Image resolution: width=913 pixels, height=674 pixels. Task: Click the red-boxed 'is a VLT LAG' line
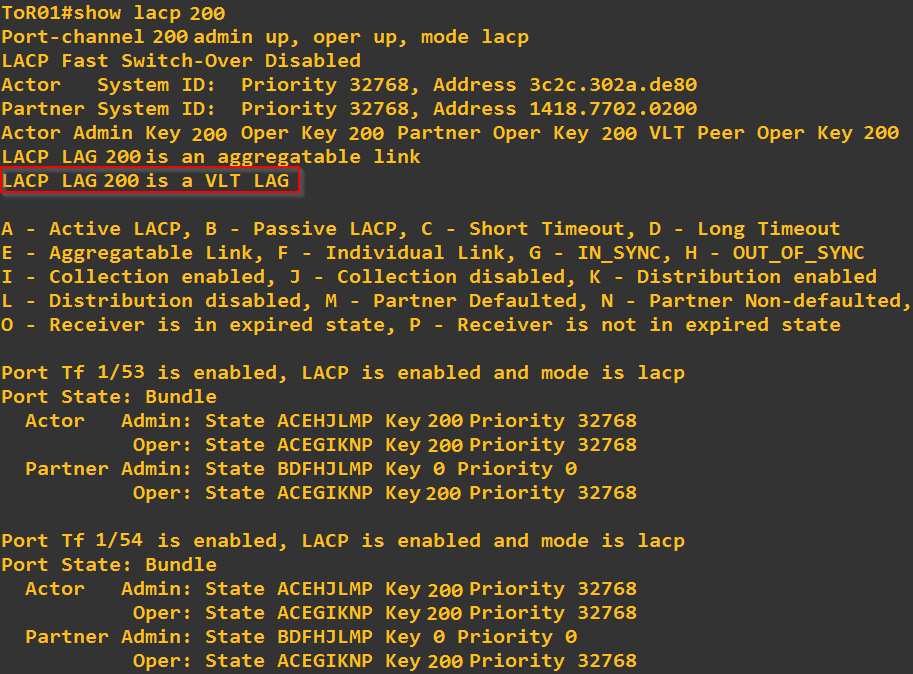point(150,181)
